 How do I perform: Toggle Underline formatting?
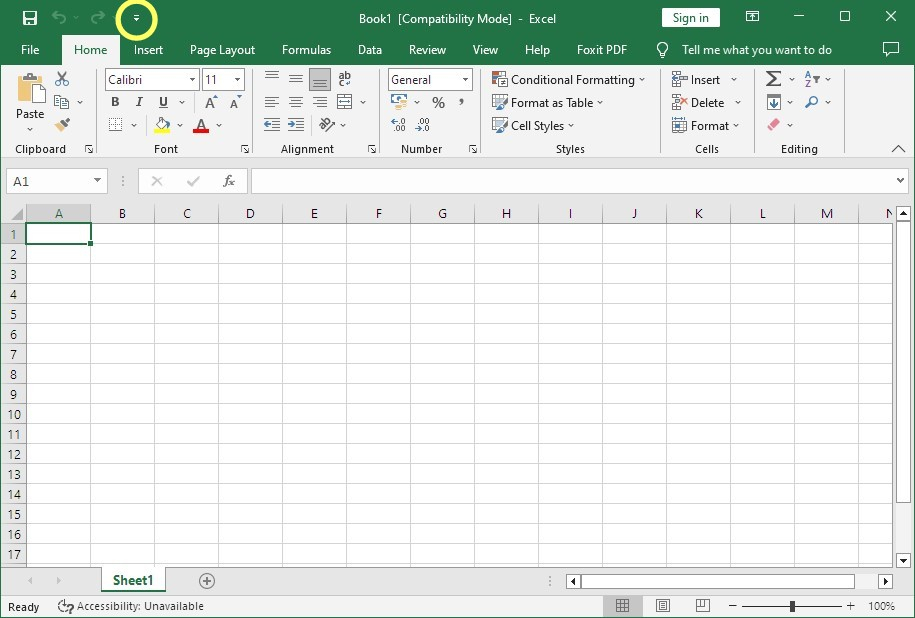tap(163, 102)
